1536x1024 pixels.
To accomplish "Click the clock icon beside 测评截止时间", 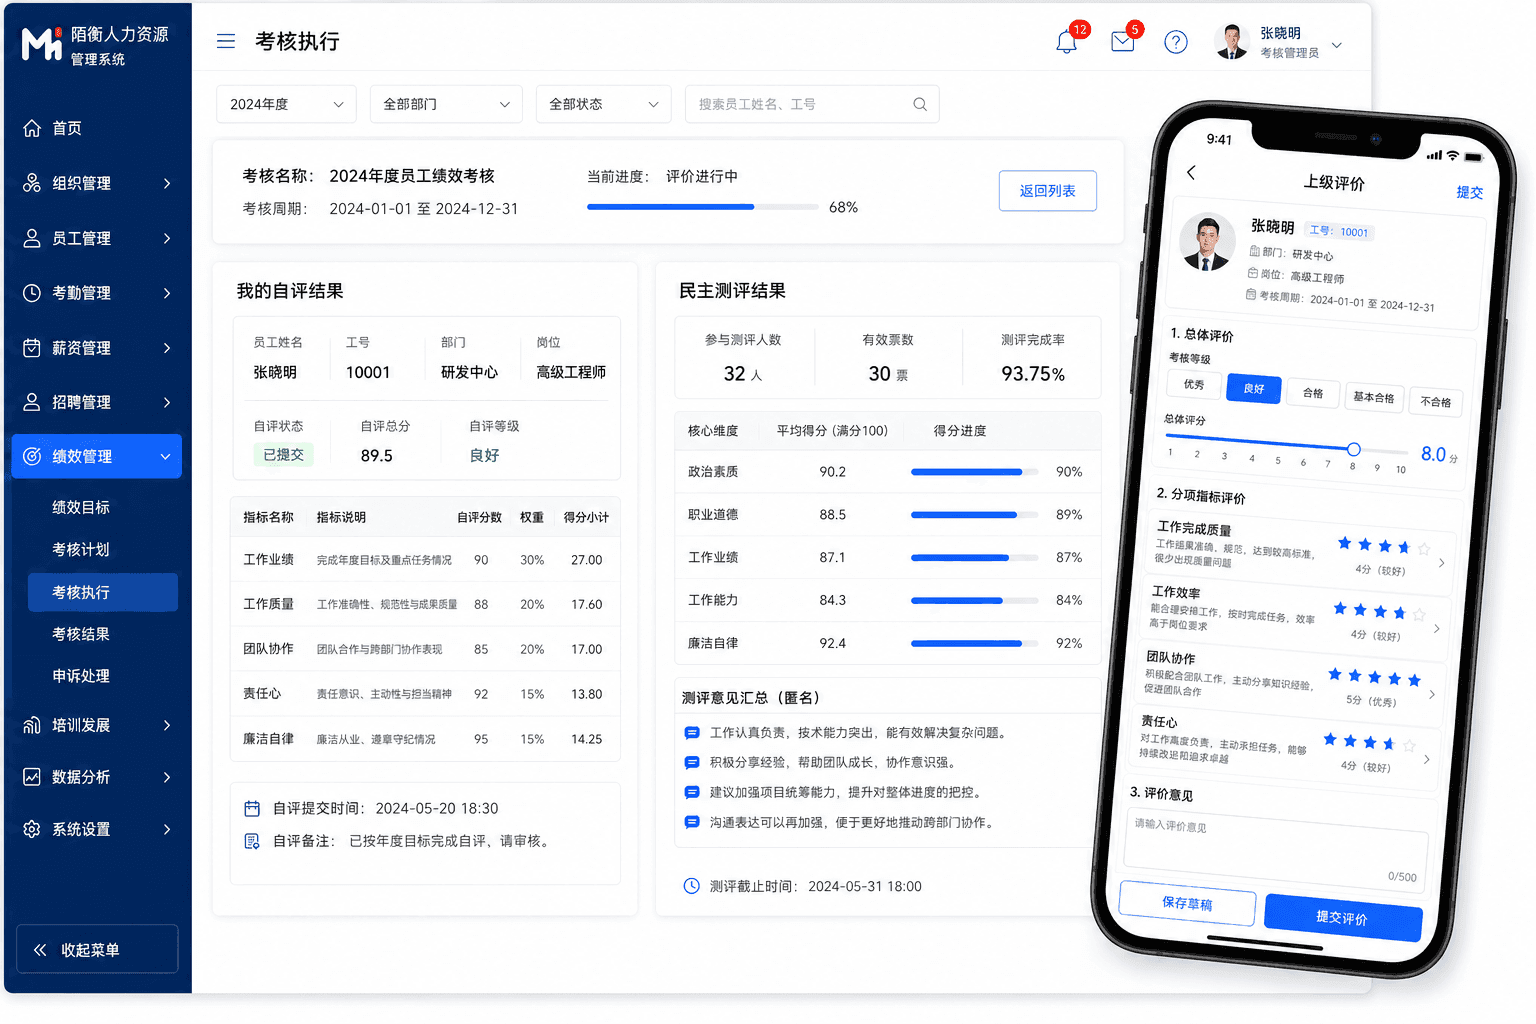I will (691, 886).
